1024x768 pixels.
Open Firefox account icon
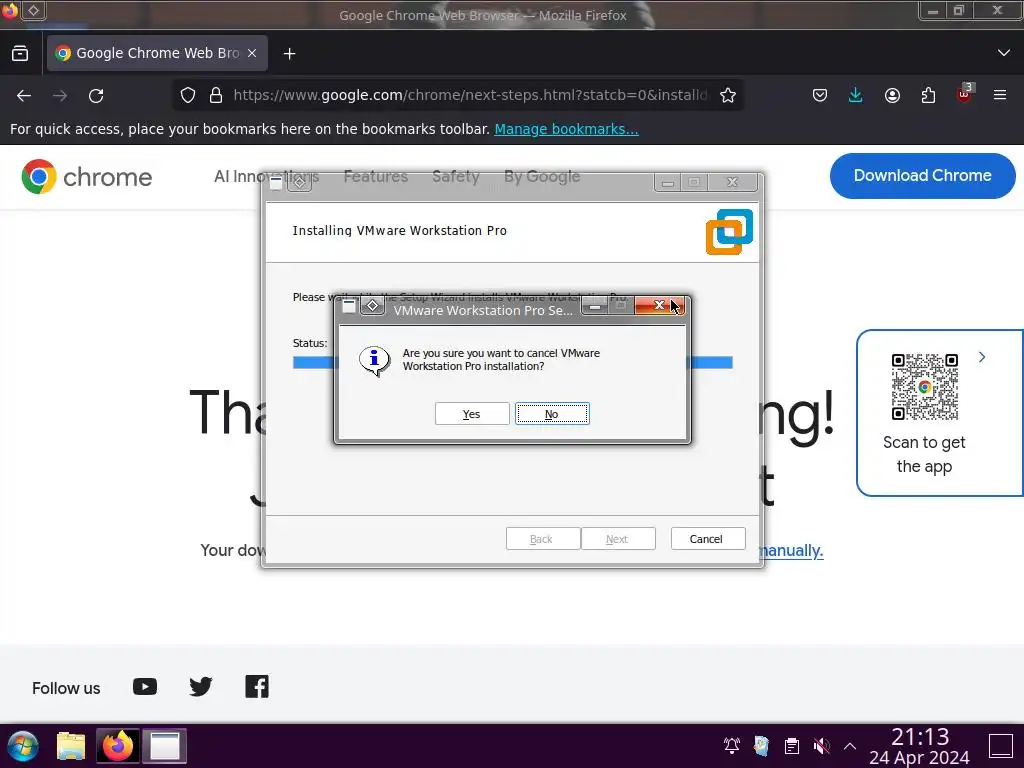(892, 95)
